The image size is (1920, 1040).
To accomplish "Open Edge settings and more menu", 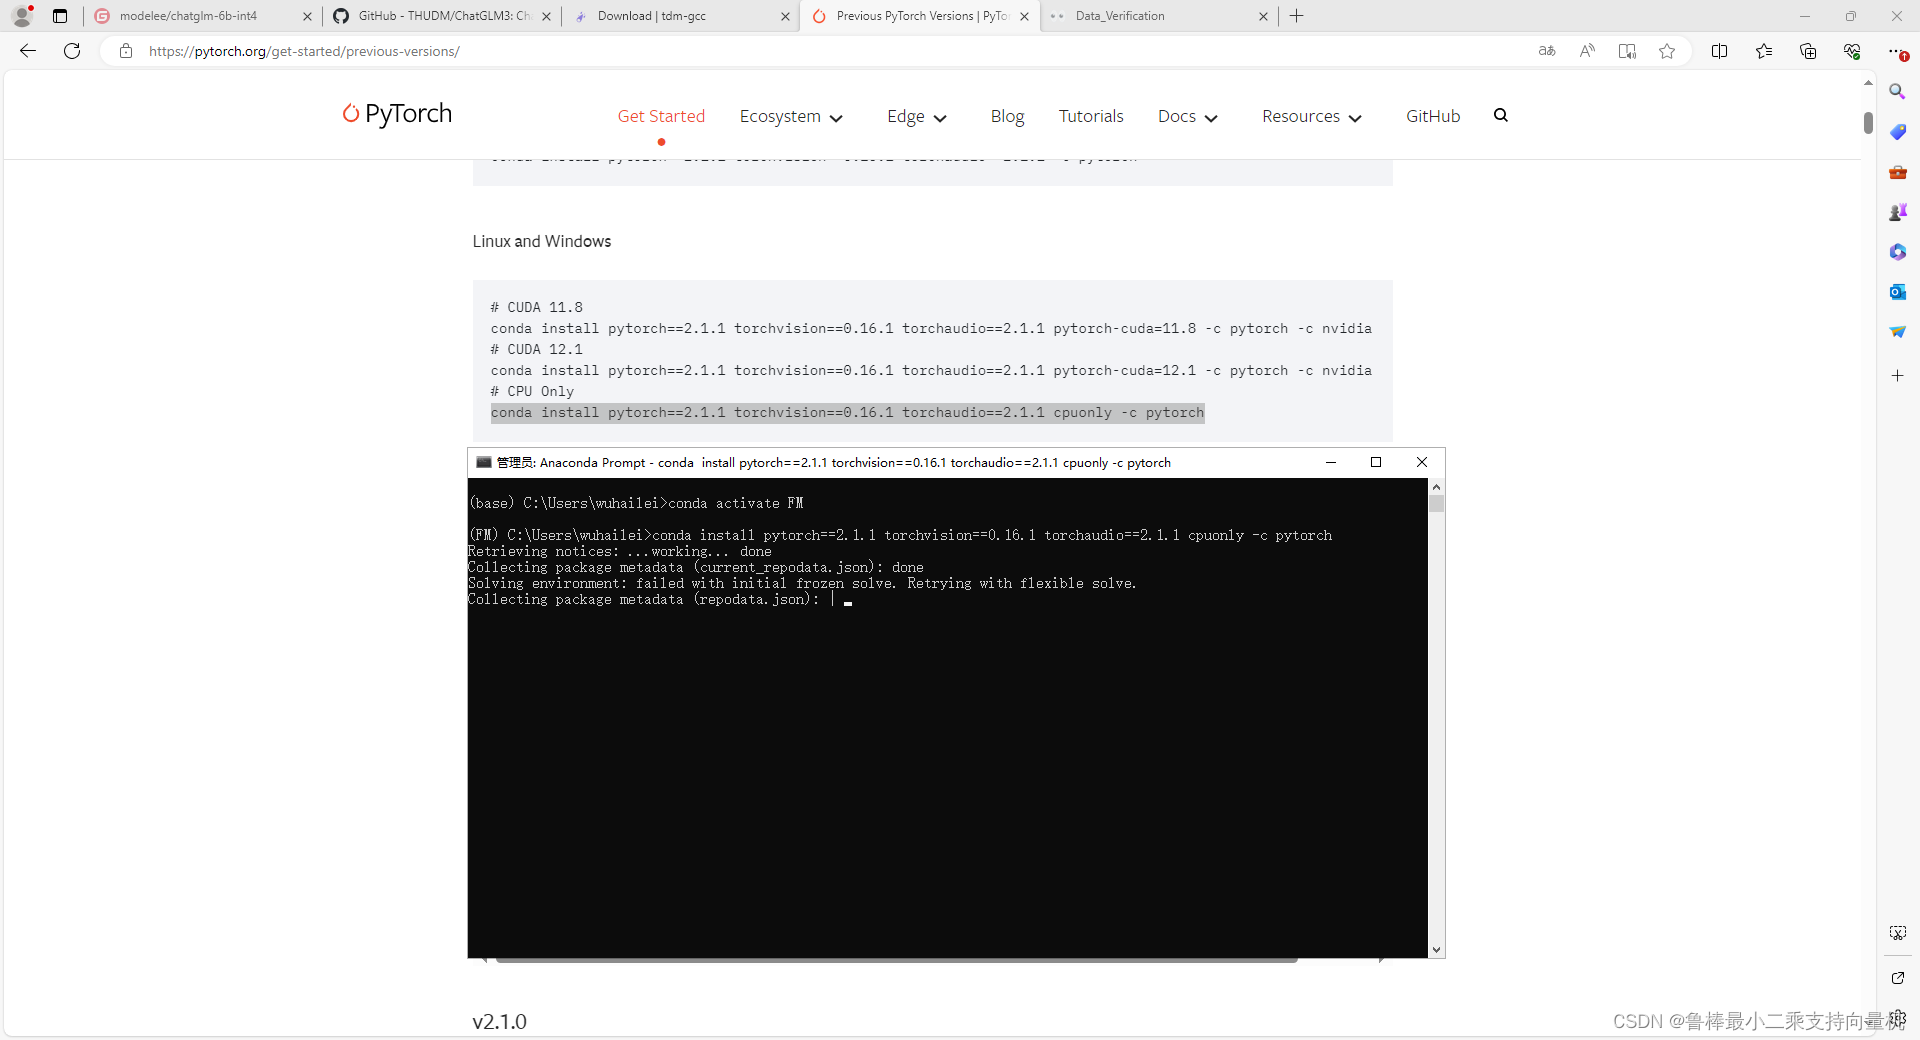I will [x=1897, y=51].
